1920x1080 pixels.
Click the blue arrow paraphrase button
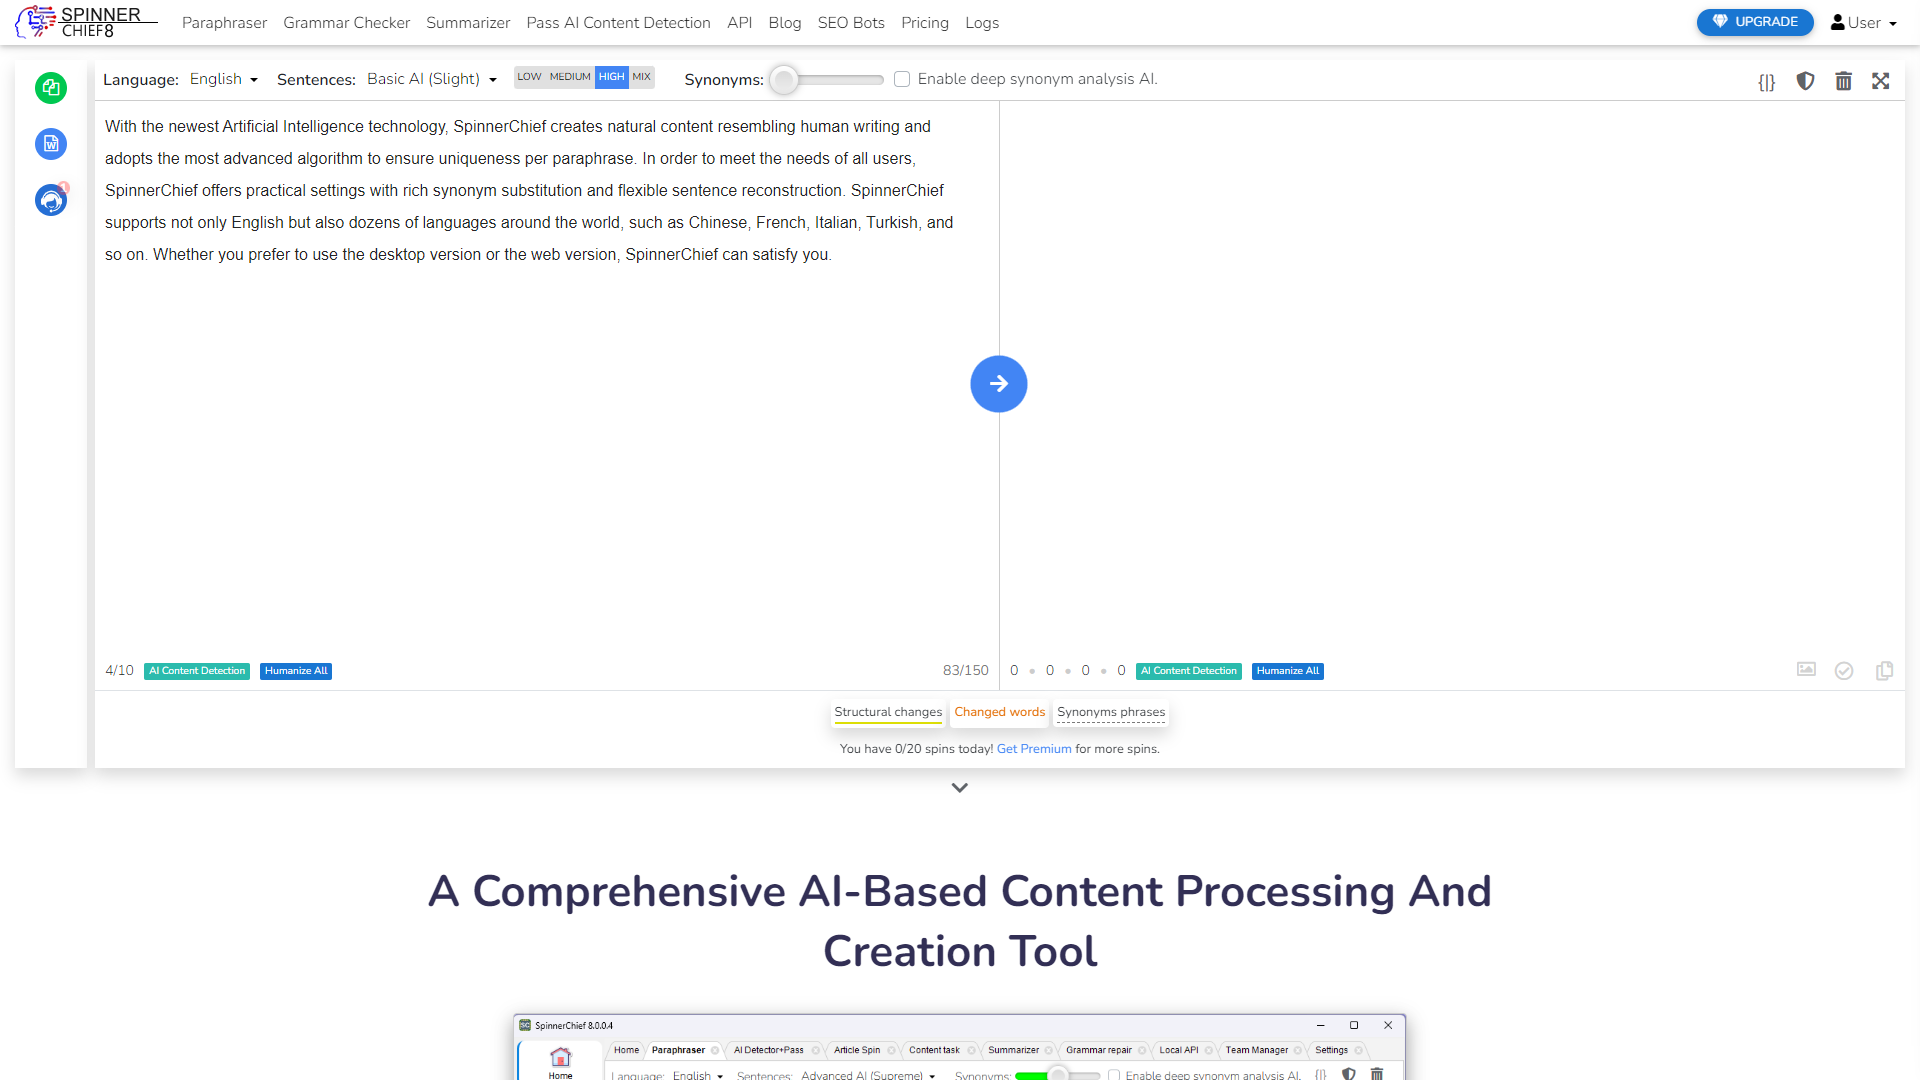[998, 384]
